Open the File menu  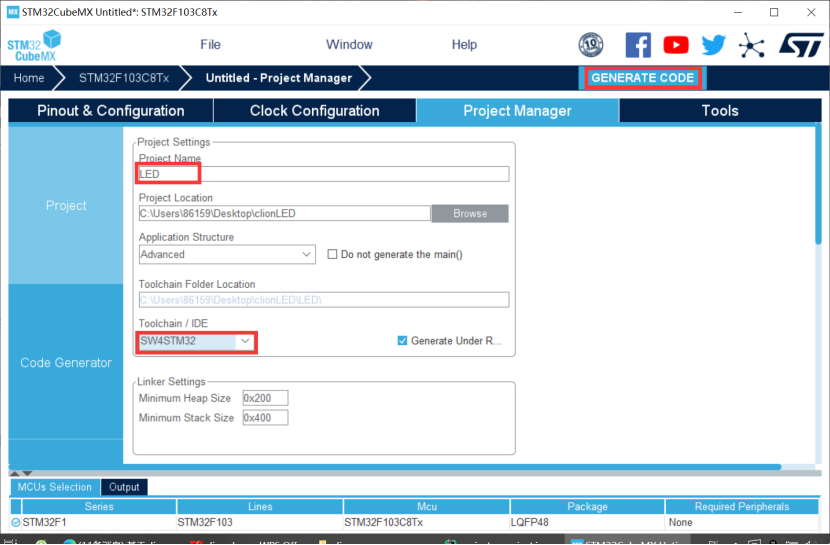[x=210, y=44]
